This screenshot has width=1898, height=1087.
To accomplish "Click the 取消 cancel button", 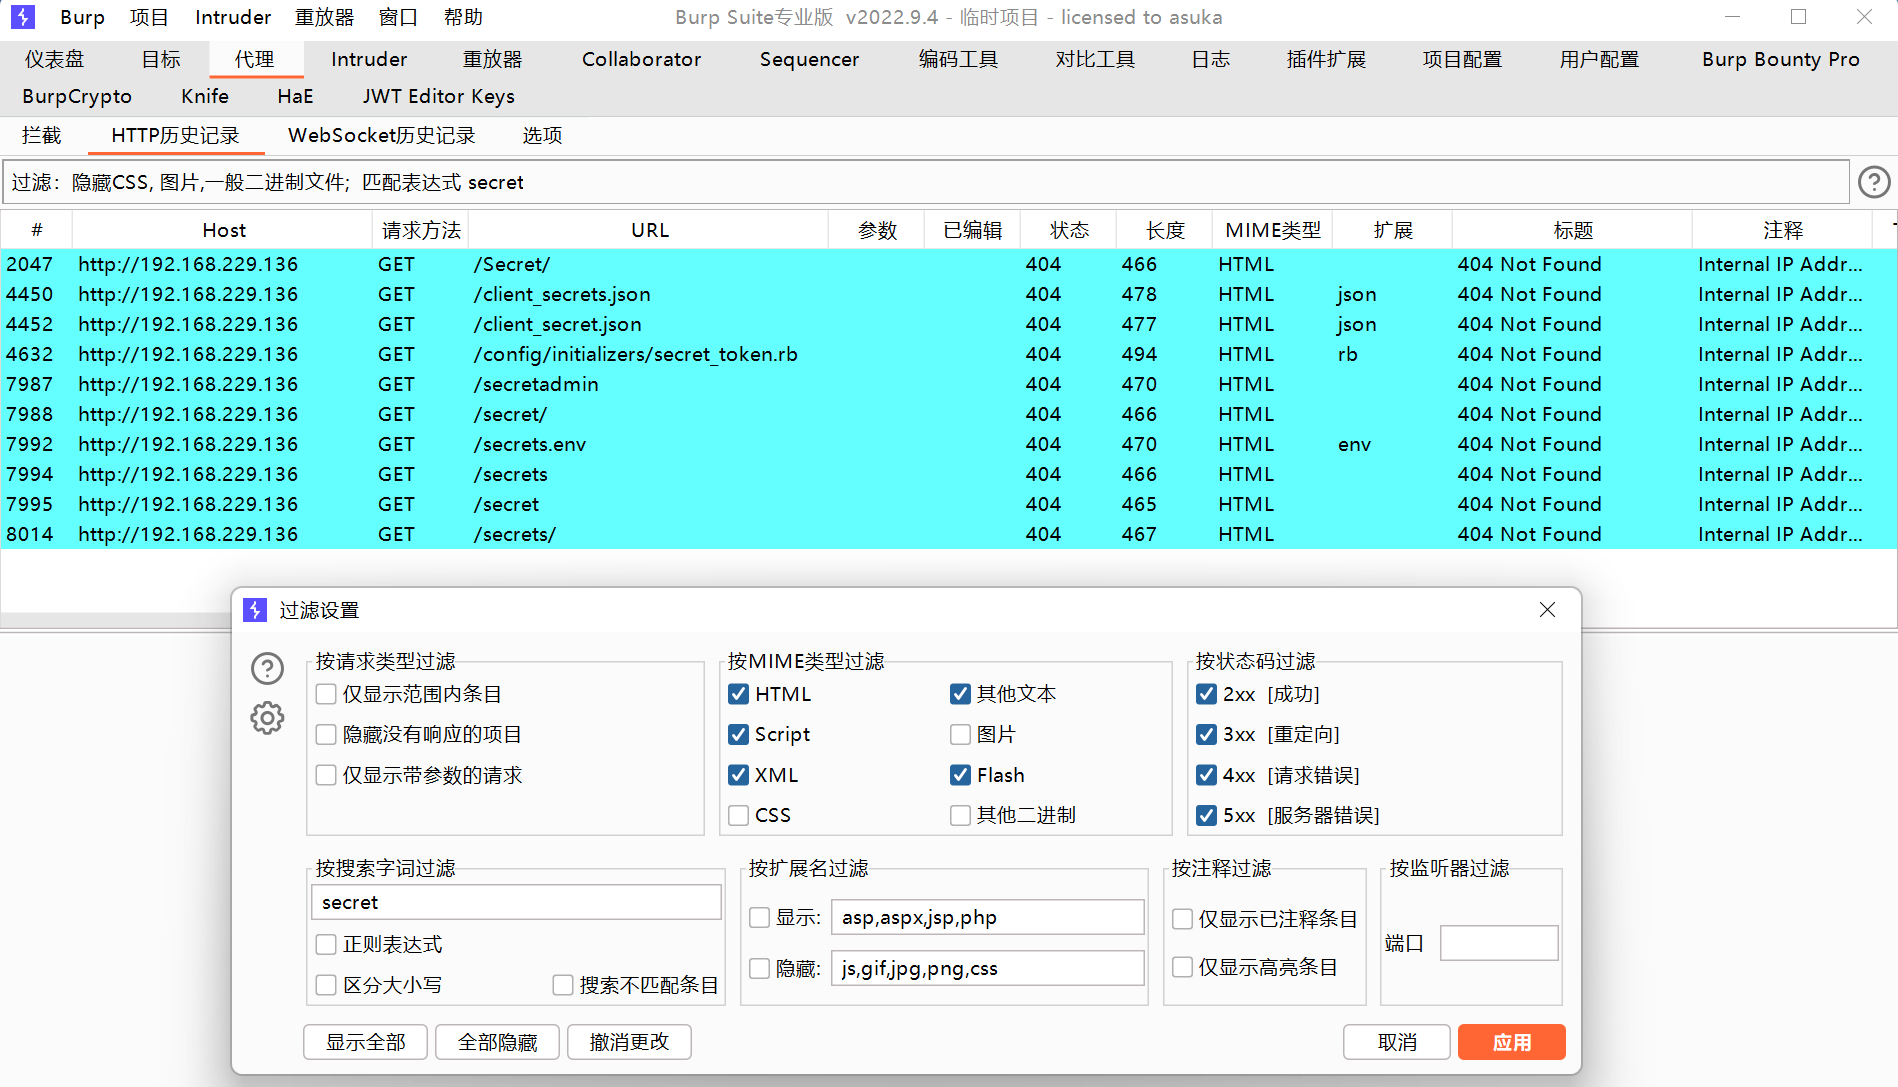I will click(x=1397, y=1042).
